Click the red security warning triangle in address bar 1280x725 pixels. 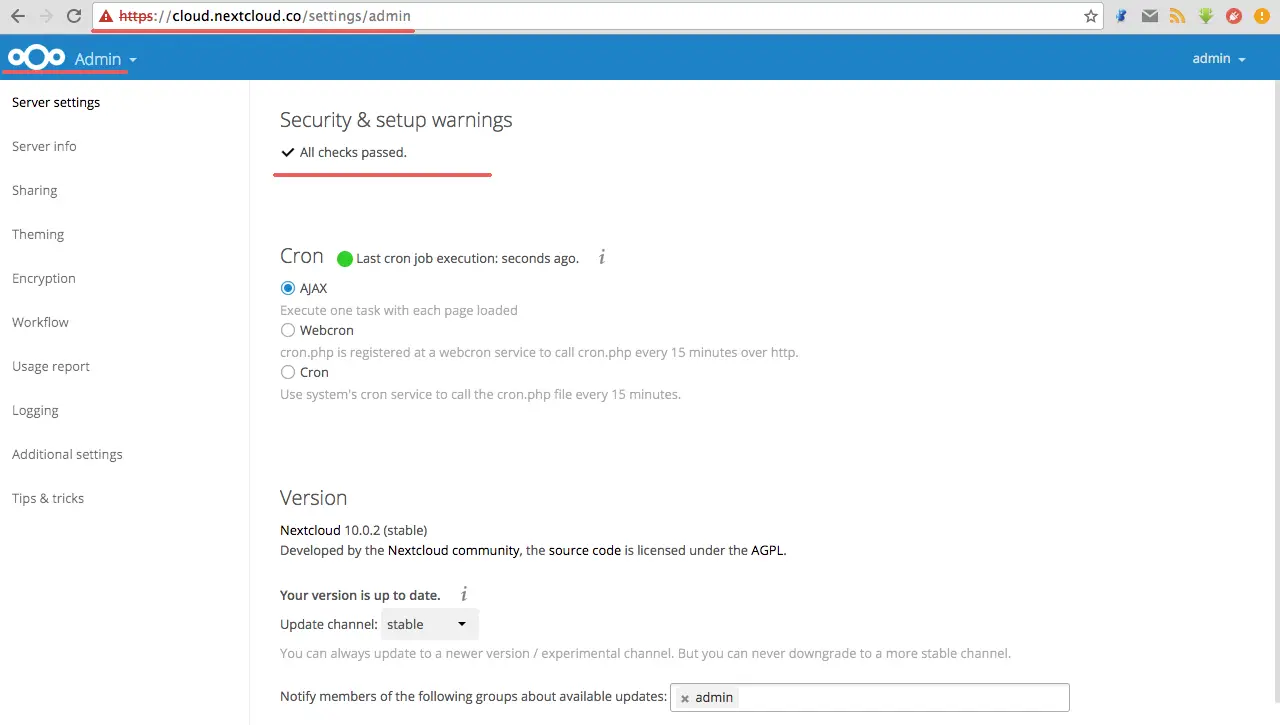click(x=105, y=16)
